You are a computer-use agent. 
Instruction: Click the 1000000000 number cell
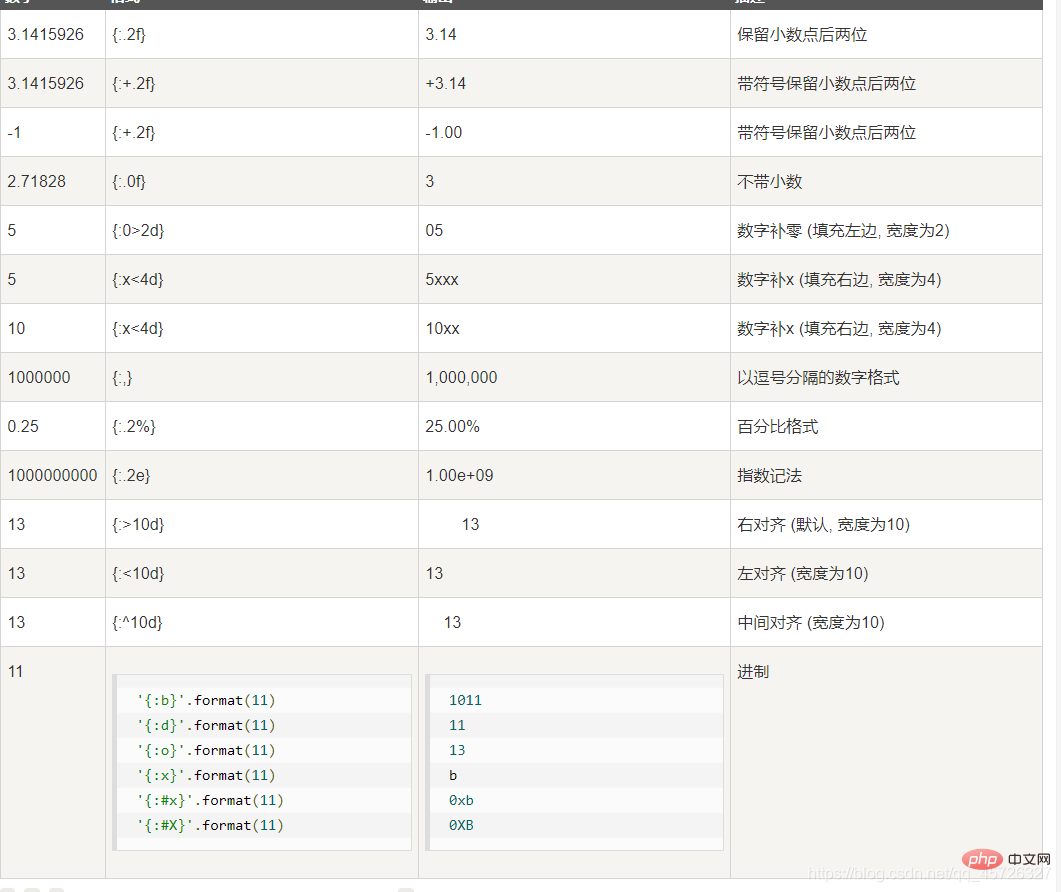[52, 475]
